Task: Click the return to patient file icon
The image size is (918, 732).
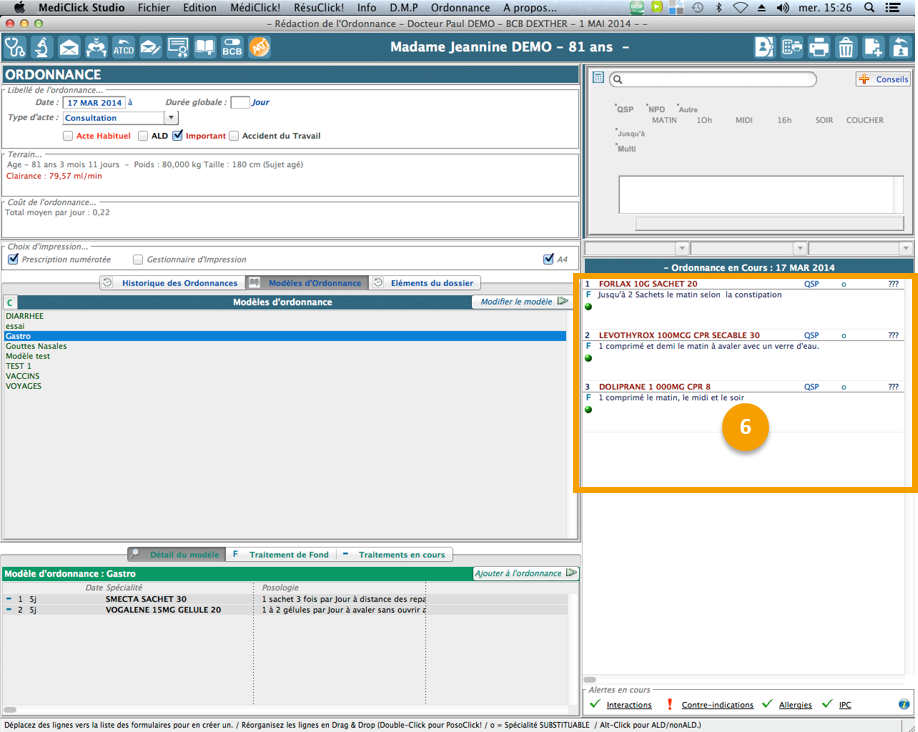Action: click(900, 47)
